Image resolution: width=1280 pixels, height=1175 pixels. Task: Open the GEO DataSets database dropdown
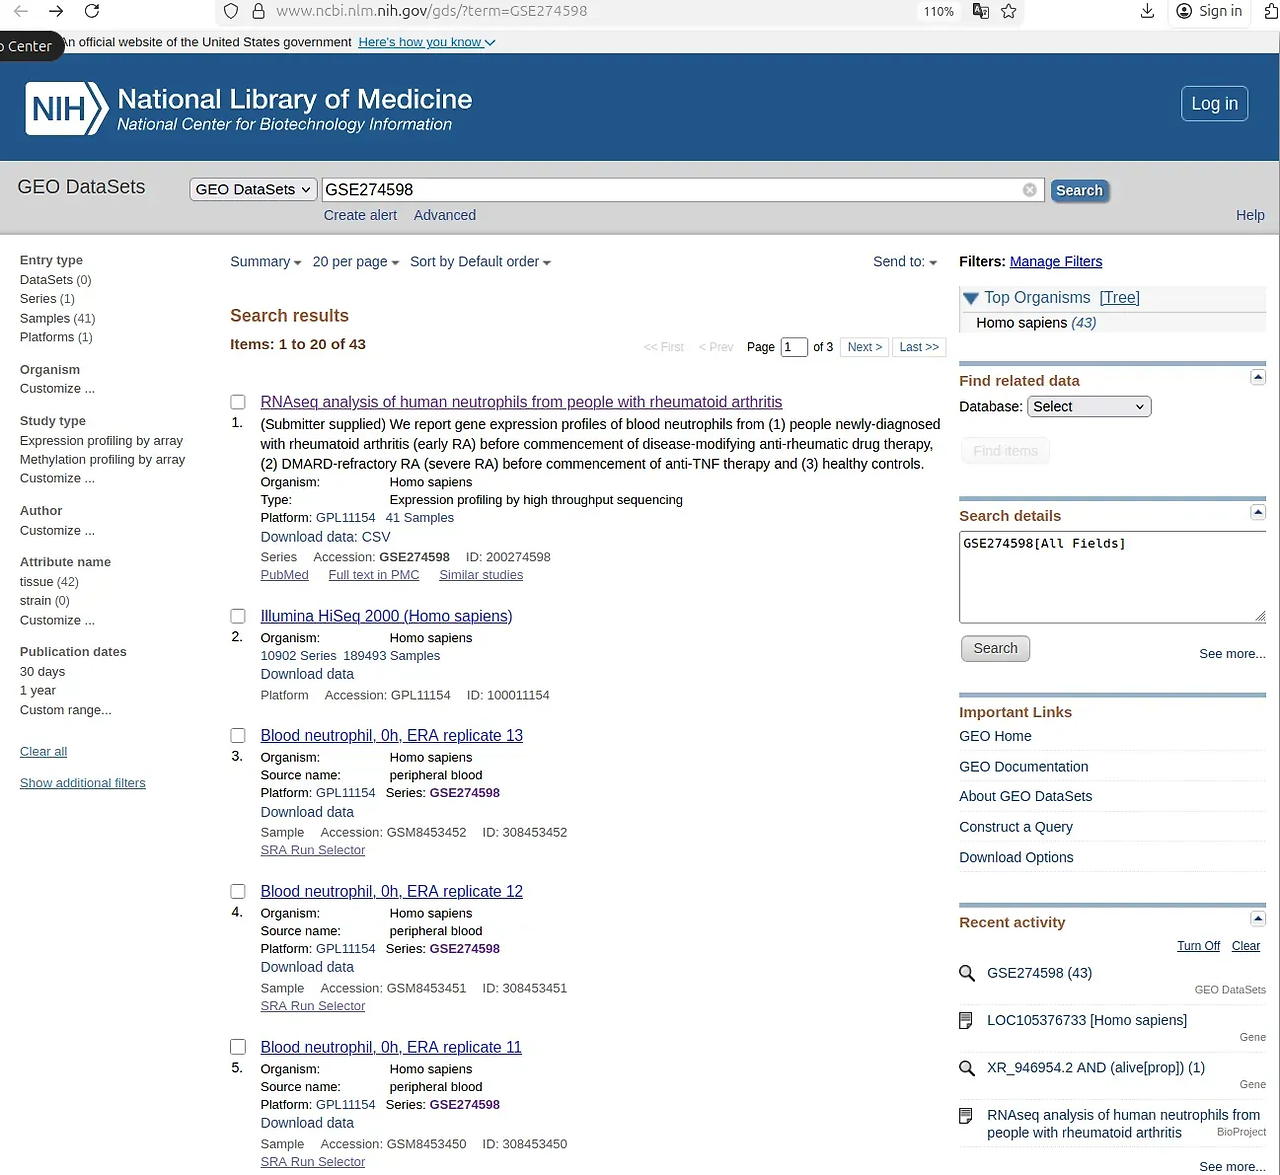pyautogui.click(x=253, y=189)
